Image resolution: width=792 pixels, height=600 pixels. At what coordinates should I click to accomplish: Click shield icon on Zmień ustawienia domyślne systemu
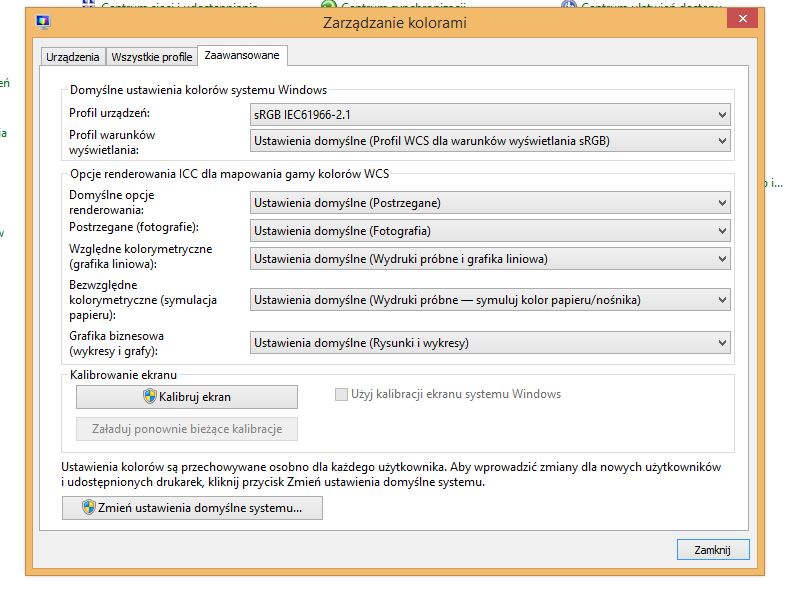tap(89, 508)
